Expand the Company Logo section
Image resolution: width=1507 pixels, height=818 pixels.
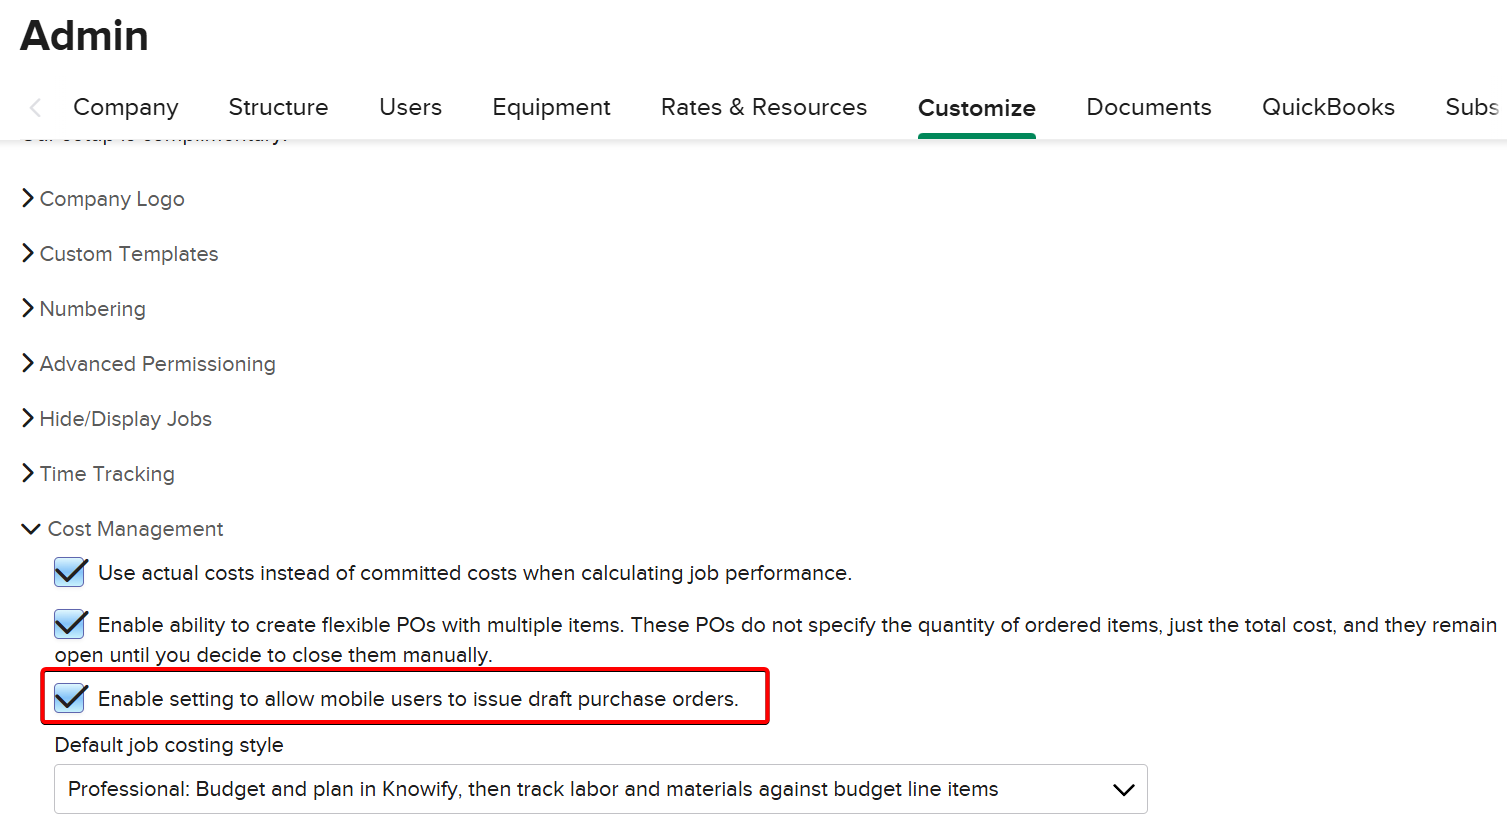111,199
